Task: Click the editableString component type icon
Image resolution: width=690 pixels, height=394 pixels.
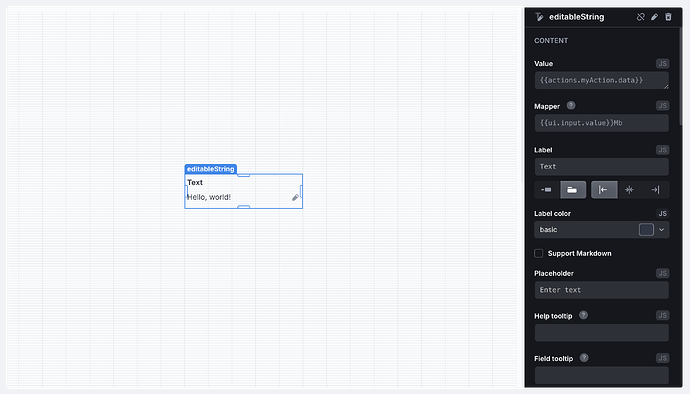Action: pos(539,17)
